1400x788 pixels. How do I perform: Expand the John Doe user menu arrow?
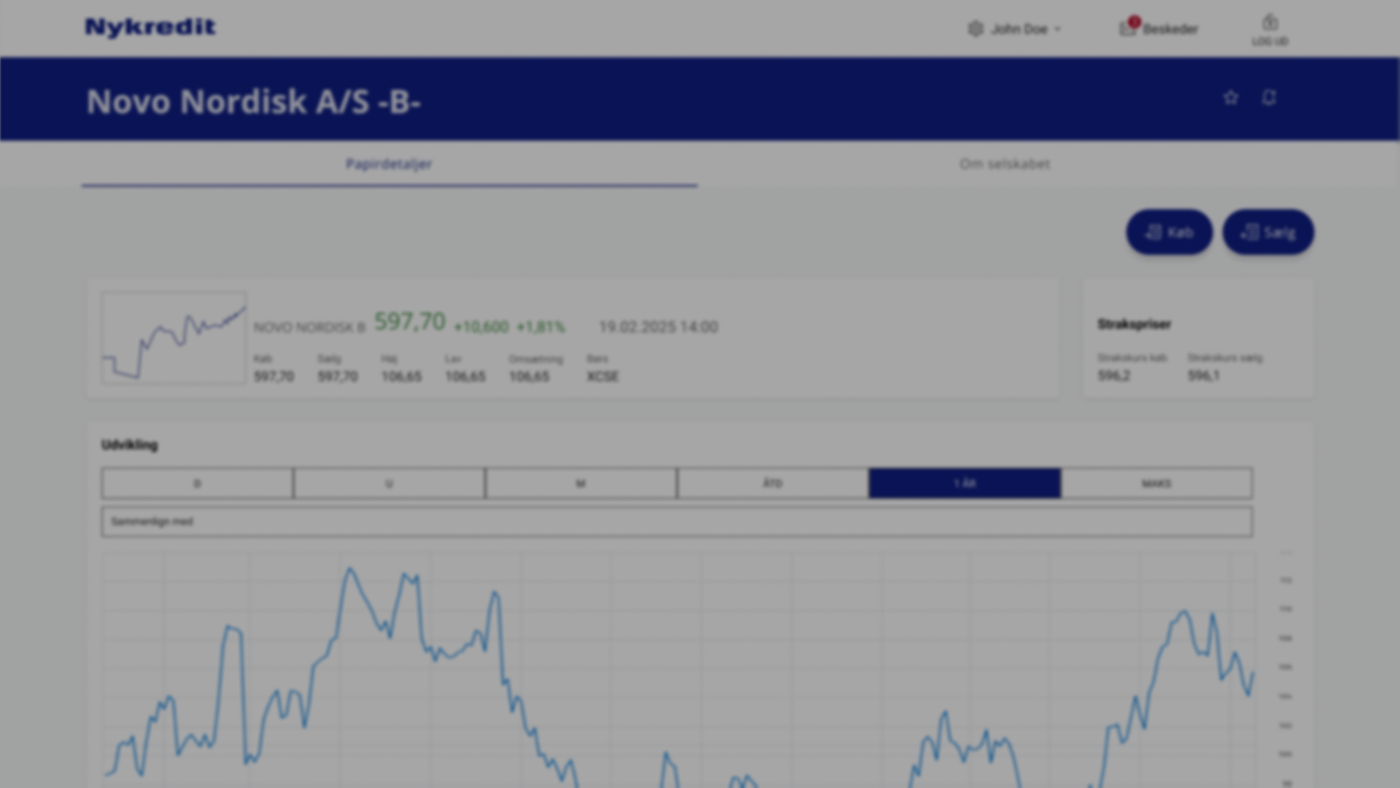tap(1058, 30)
